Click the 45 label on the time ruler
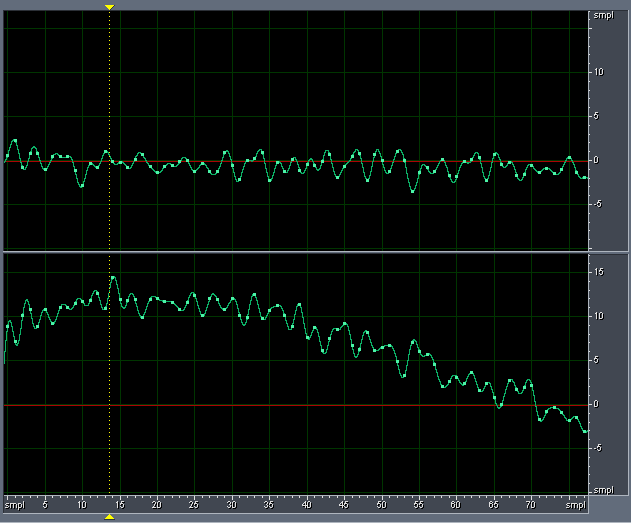This screenshot has width=631, height=523. click(x=344, y=504)
